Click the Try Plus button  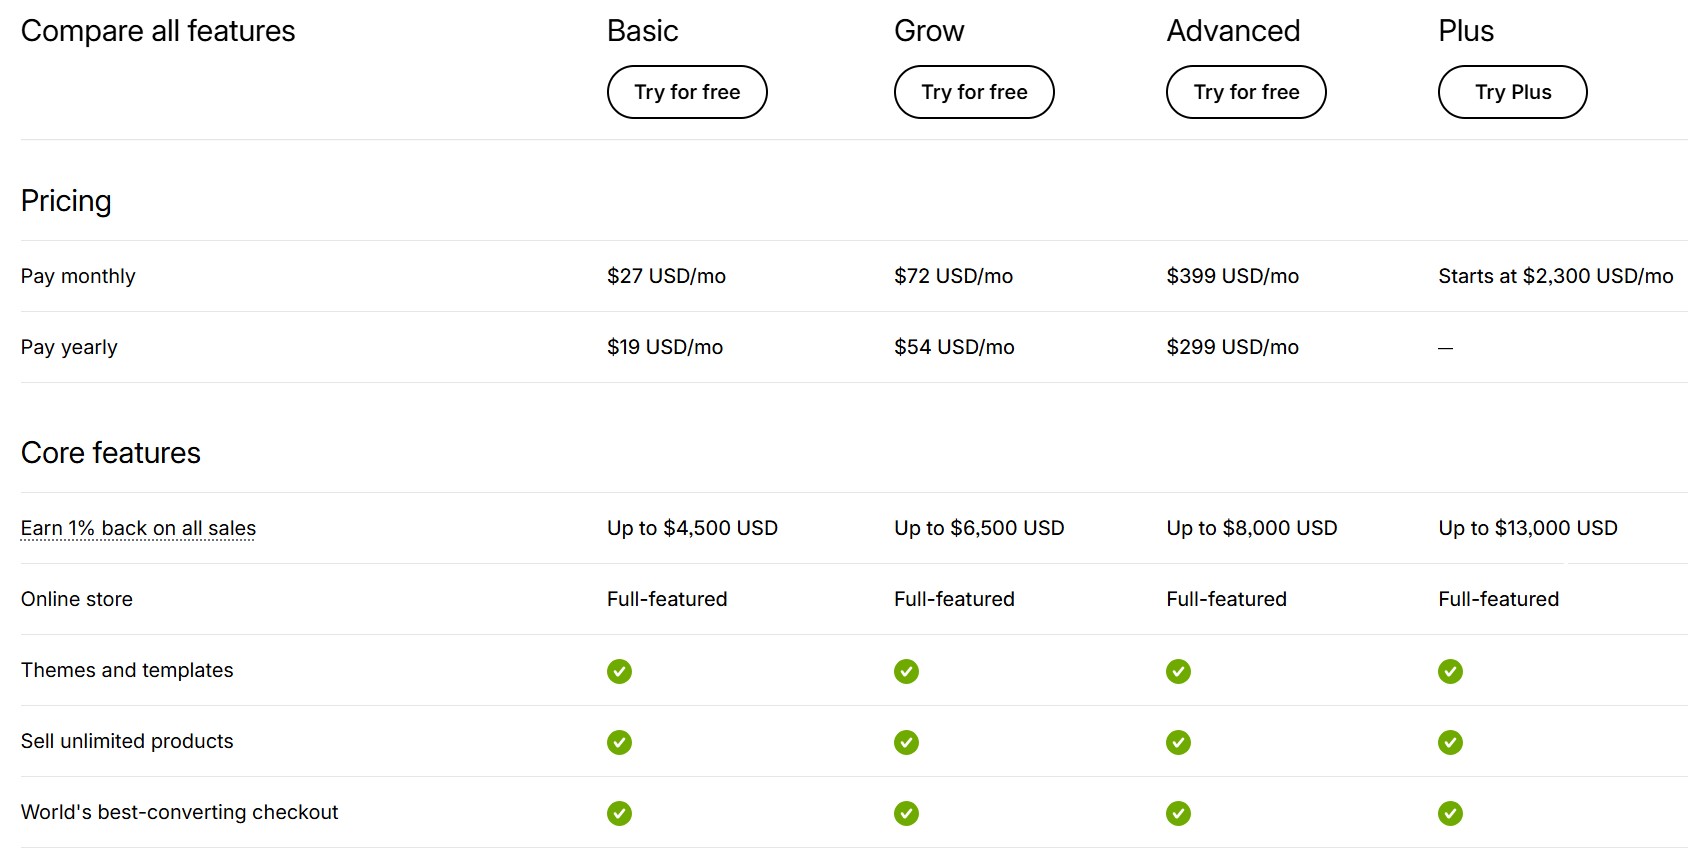pyautogui.click(x=1513, y=92)
